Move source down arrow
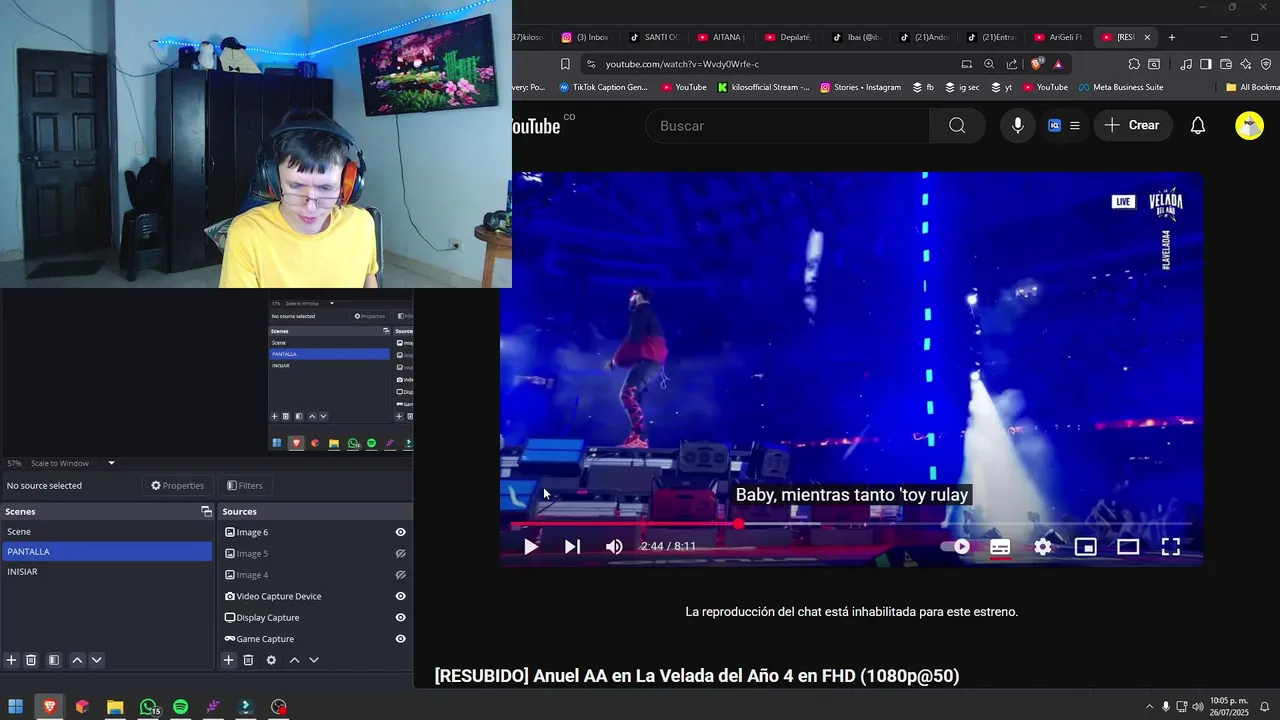 click(314, 660)
